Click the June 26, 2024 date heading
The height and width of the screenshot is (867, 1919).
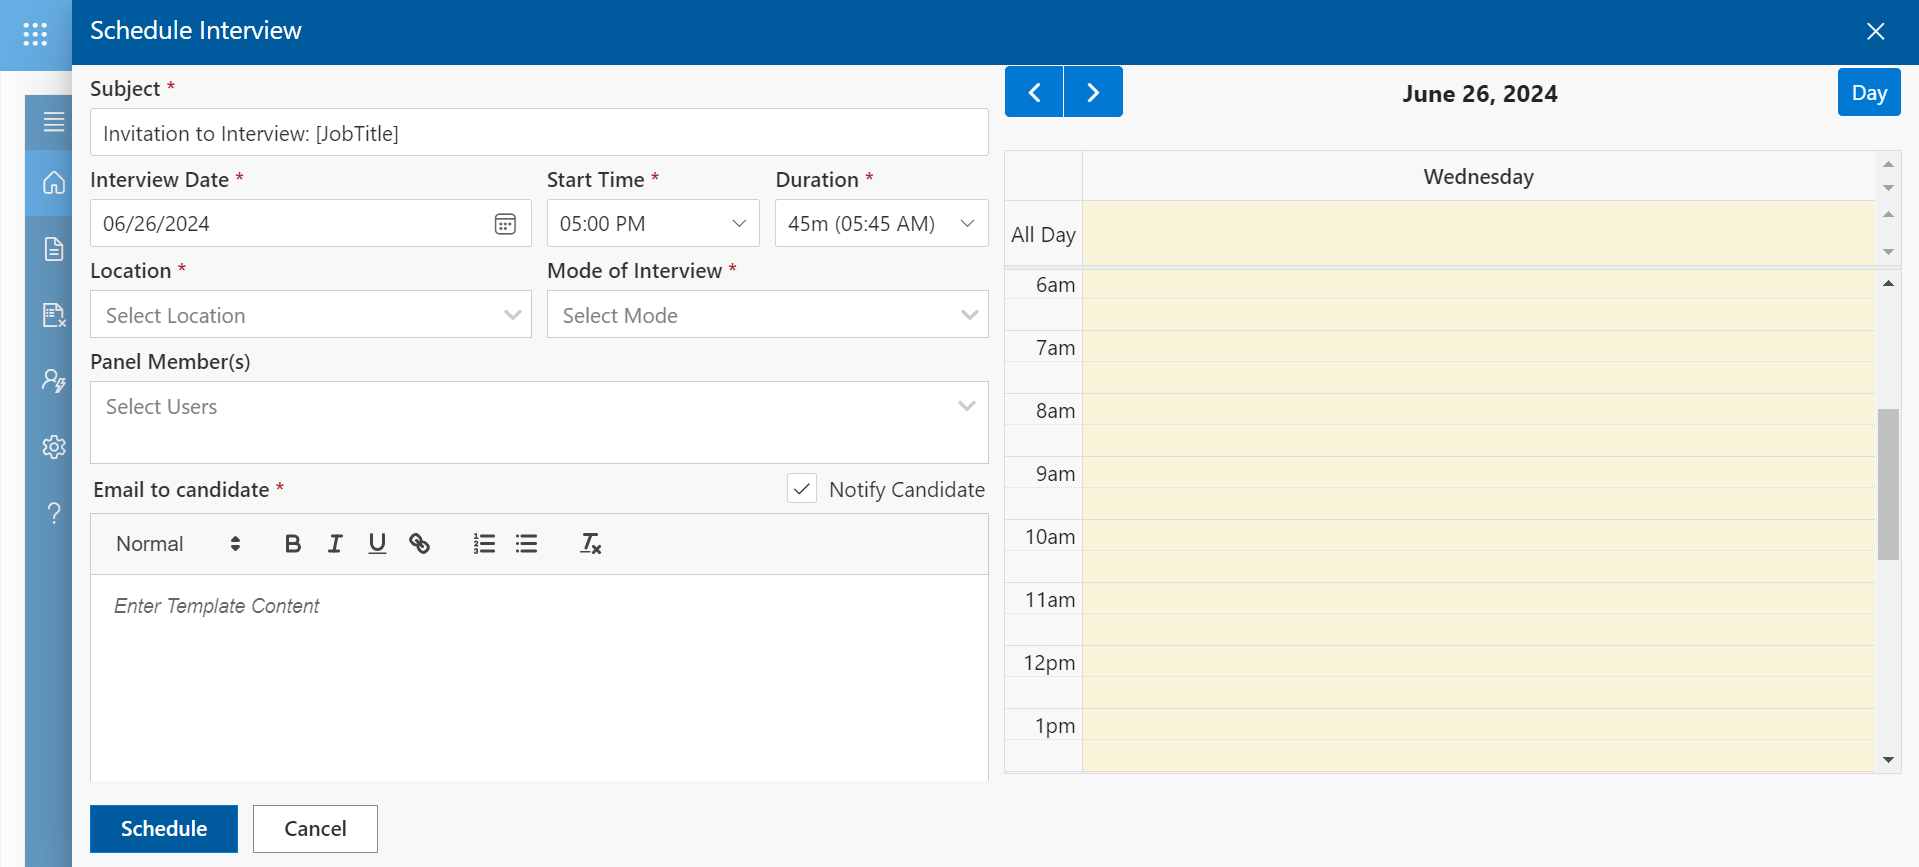[1479, 94]
